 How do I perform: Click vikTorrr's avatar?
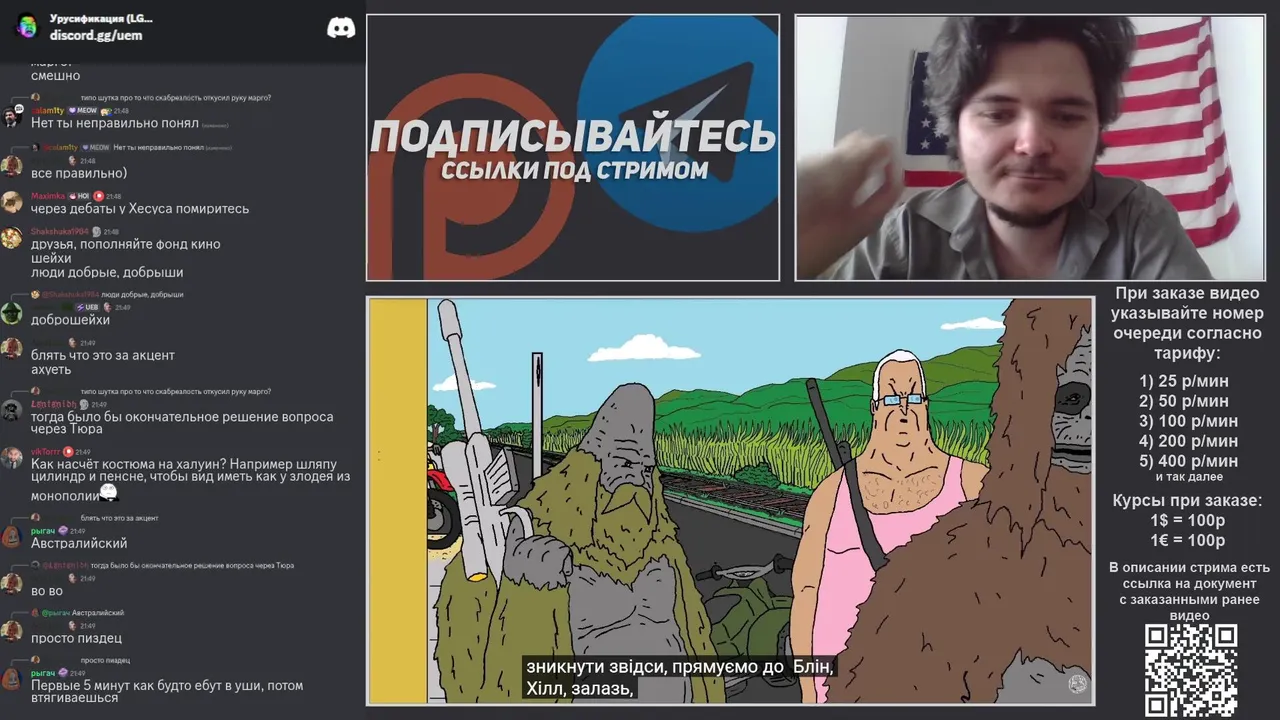tap(11, 458)
